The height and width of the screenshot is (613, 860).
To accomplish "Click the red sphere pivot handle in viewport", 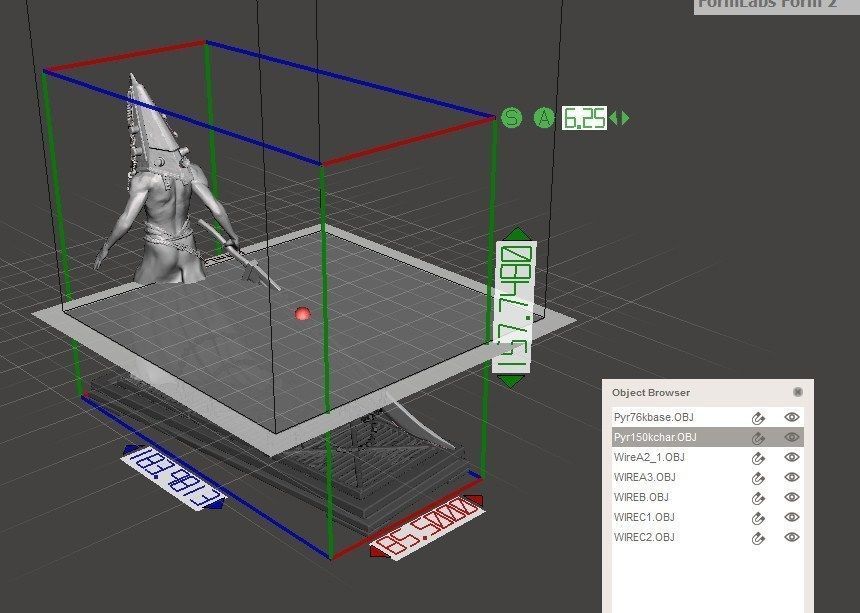I will pyautogui.click(x=302, y=314).
